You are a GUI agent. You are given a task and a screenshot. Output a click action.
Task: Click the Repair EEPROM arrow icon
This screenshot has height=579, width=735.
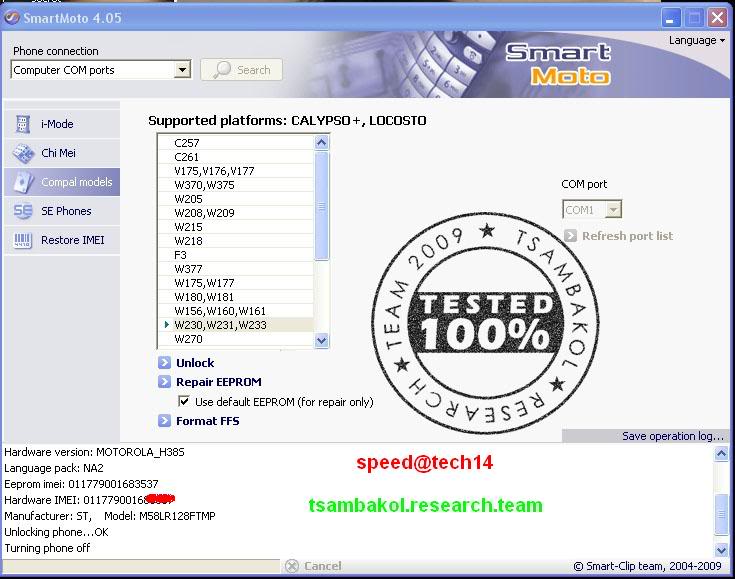(x=164, y=382)
